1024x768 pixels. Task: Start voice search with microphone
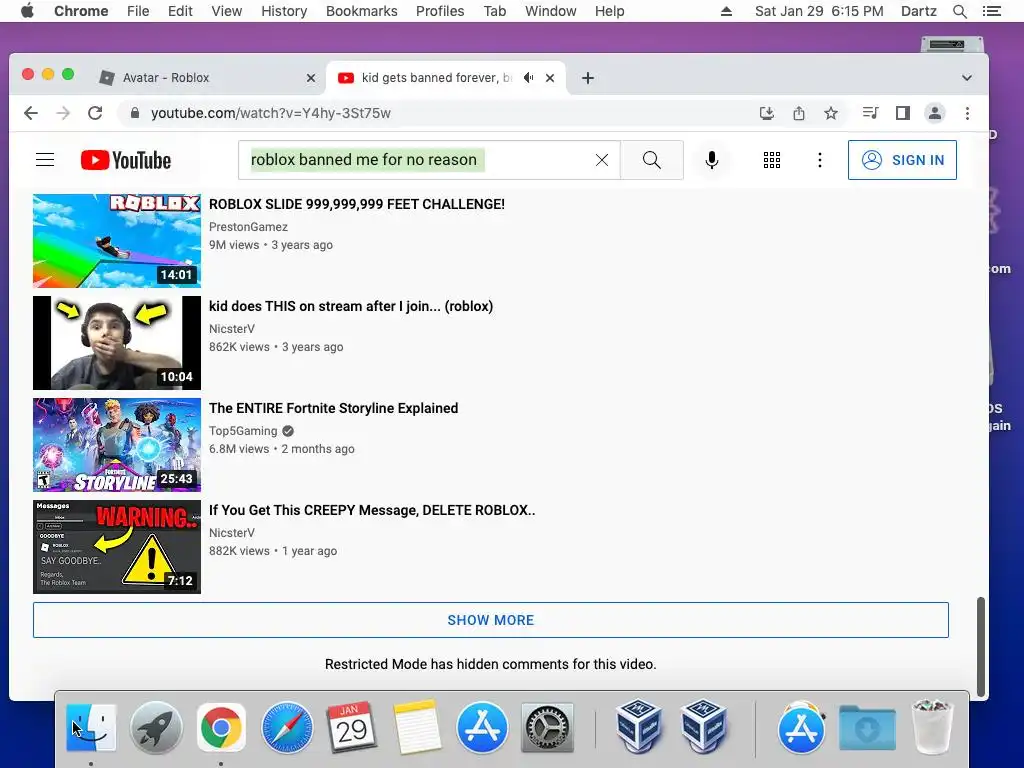(x=712, y=160)
